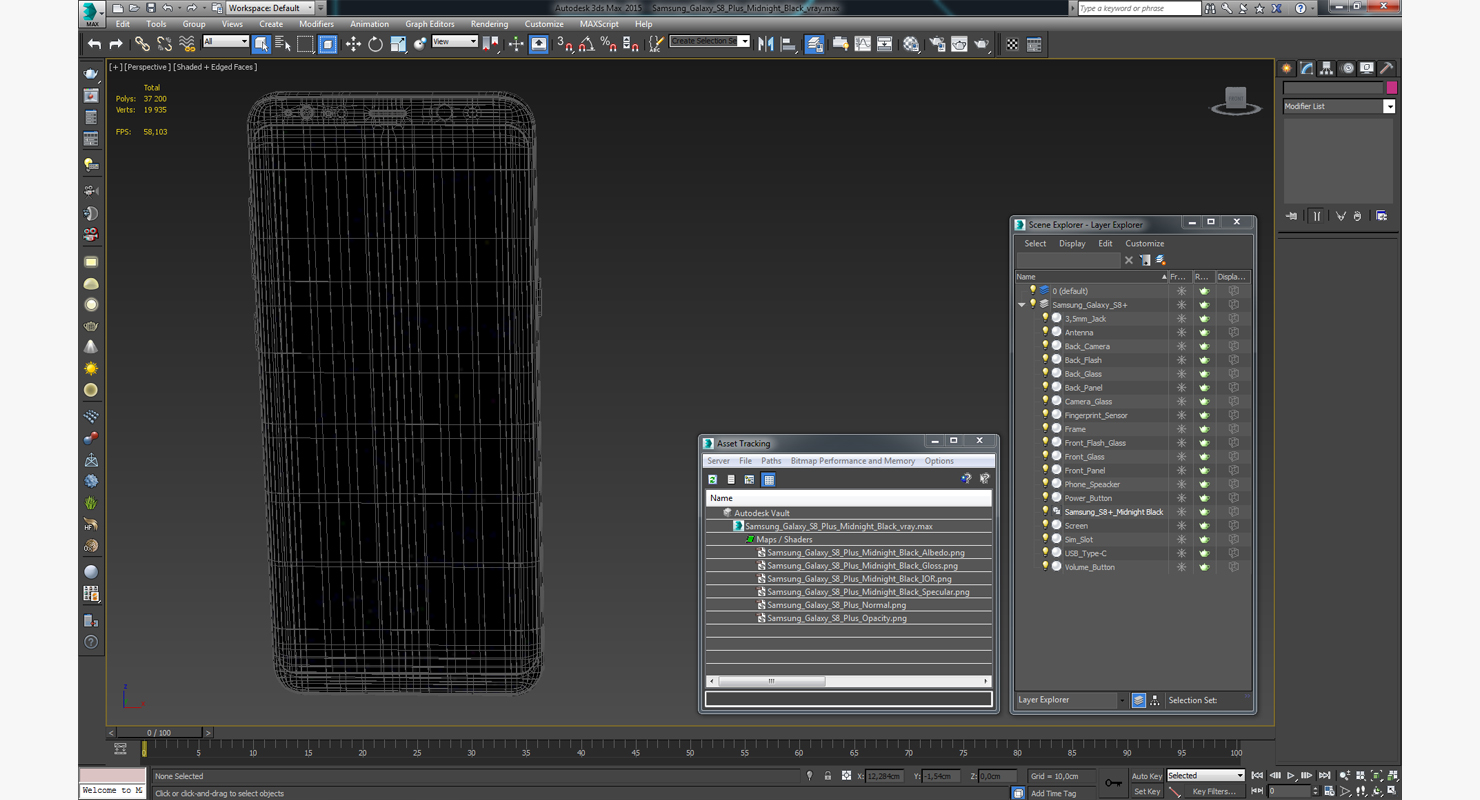
Task: Click the Key Filters button
Action: pos(1213,792)
